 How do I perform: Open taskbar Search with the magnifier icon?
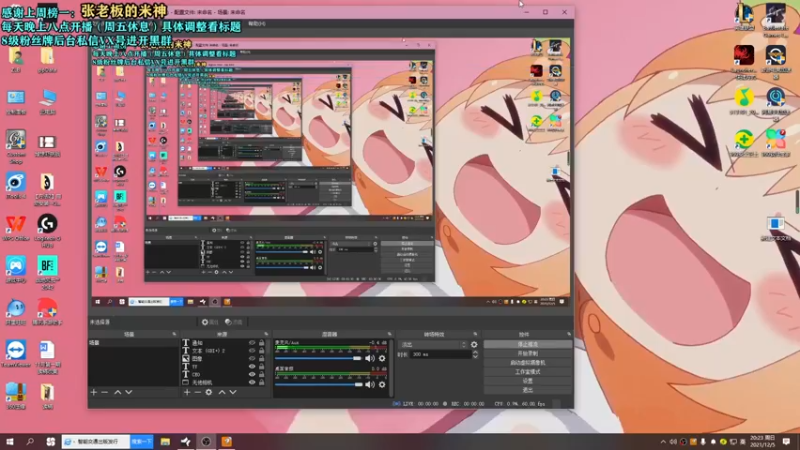tap(30, 441)
